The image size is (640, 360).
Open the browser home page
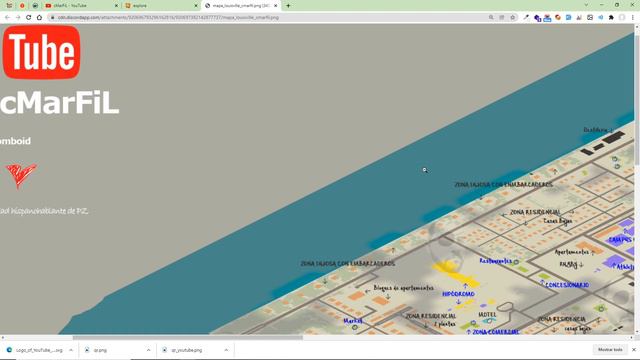coord(39,18)
